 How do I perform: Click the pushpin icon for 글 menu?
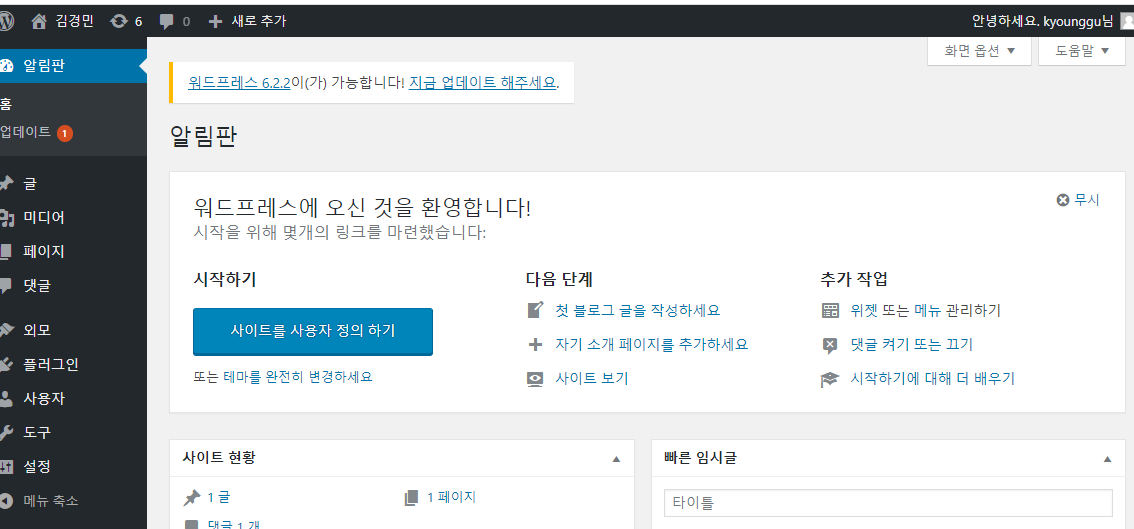[7, 184]
